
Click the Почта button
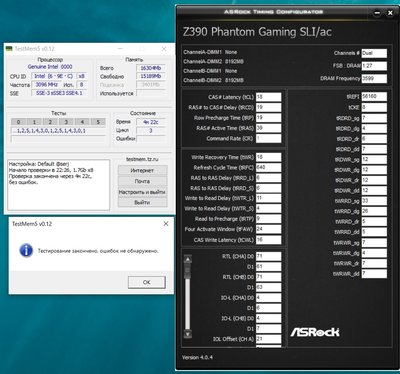click(142, 181)
